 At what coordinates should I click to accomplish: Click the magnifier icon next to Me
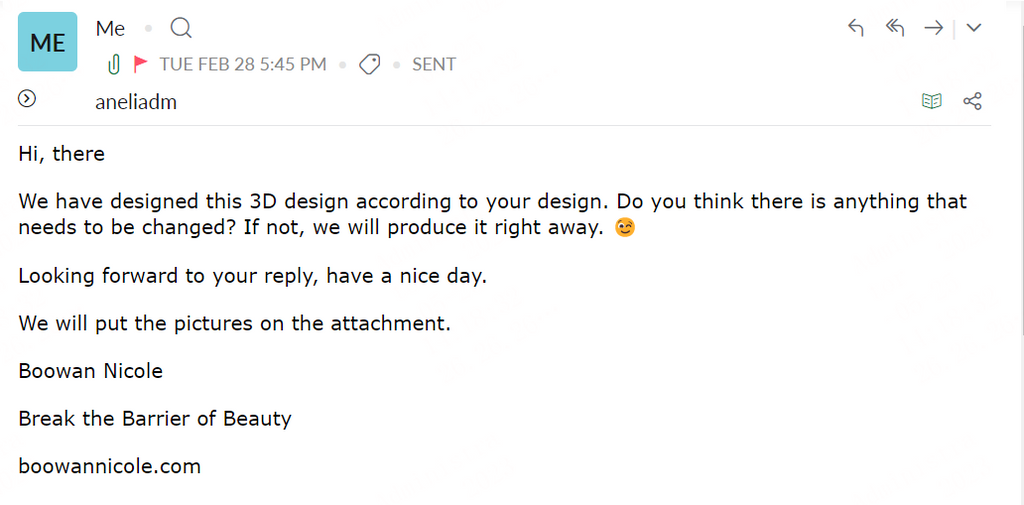point(181,28)
